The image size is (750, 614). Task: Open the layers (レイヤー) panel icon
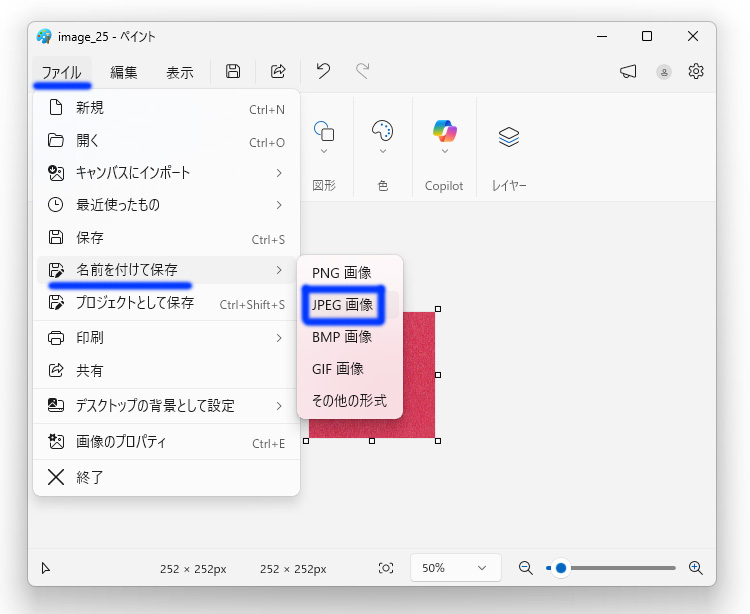pos(509,137)
